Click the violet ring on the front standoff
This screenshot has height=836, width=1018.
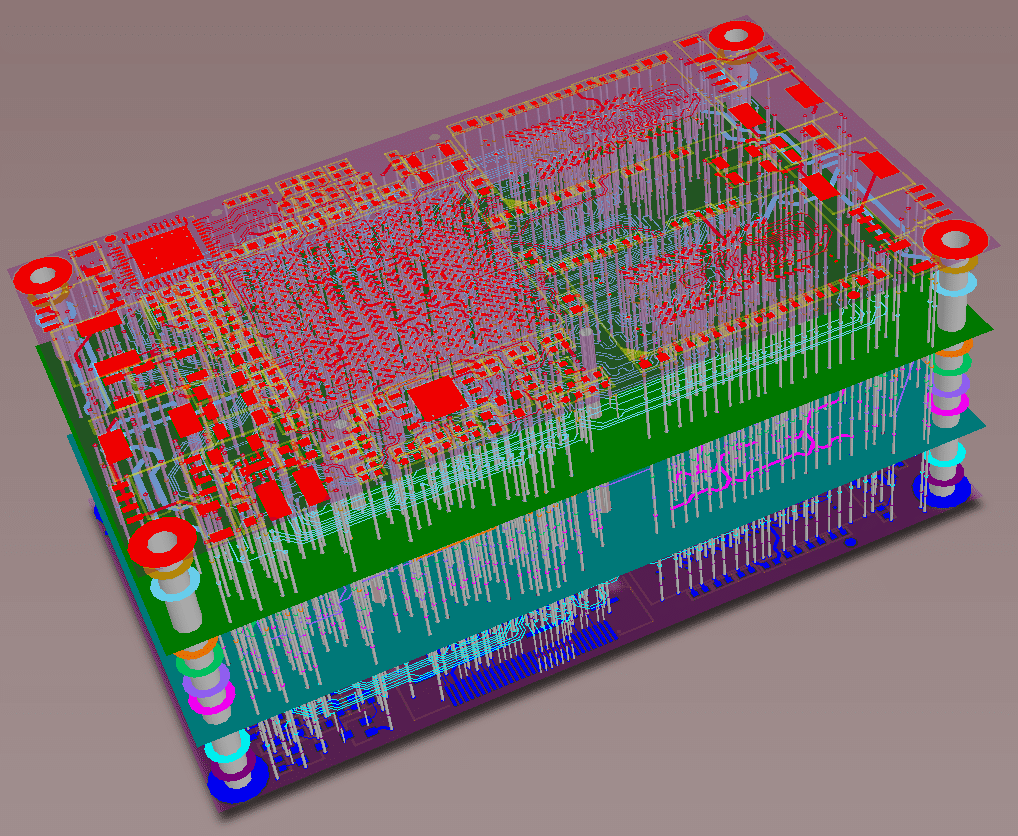(206, 683)
